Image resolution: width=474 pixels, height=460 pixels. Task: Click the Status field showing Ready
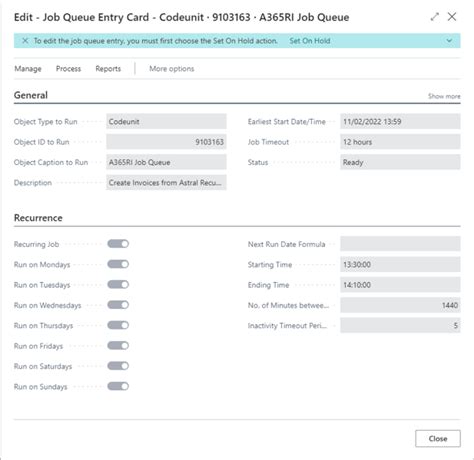[x=400, y=162]
